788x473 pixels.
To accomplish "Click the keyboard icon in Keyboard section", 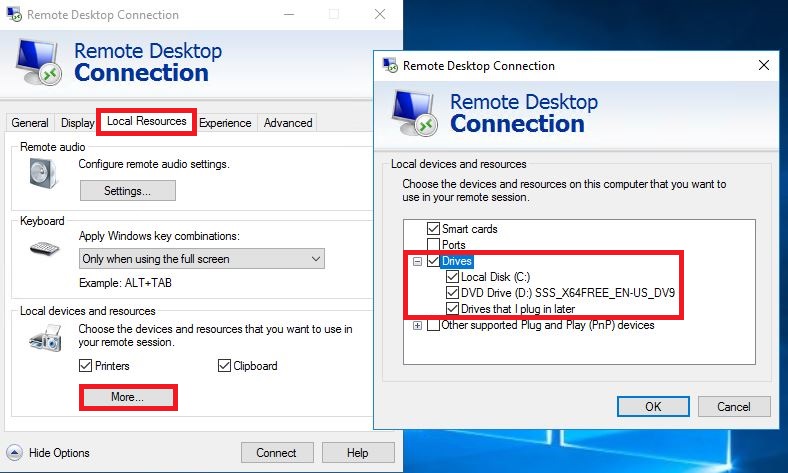I will pos(44,247).
